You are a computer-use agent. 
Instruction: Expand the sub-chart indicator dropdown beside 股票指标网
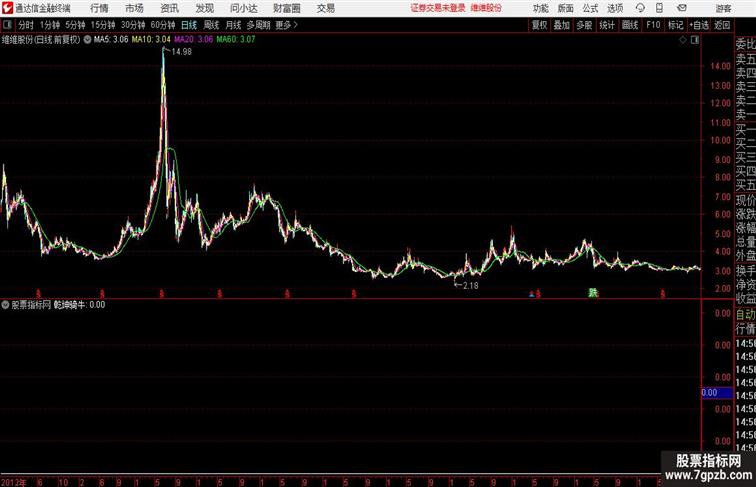coord(5,304)
